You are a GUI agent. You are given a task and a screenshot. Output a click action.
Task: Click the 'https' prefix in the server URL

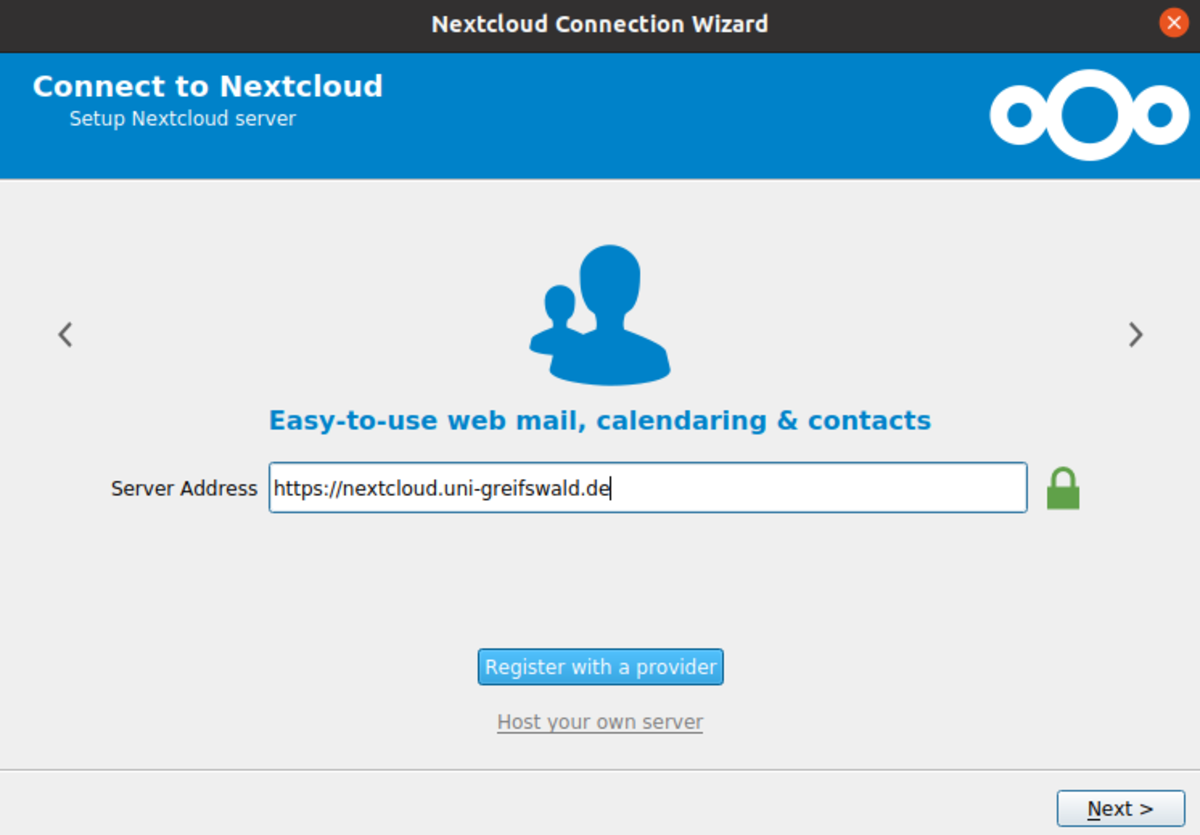(x=295, y=489)
